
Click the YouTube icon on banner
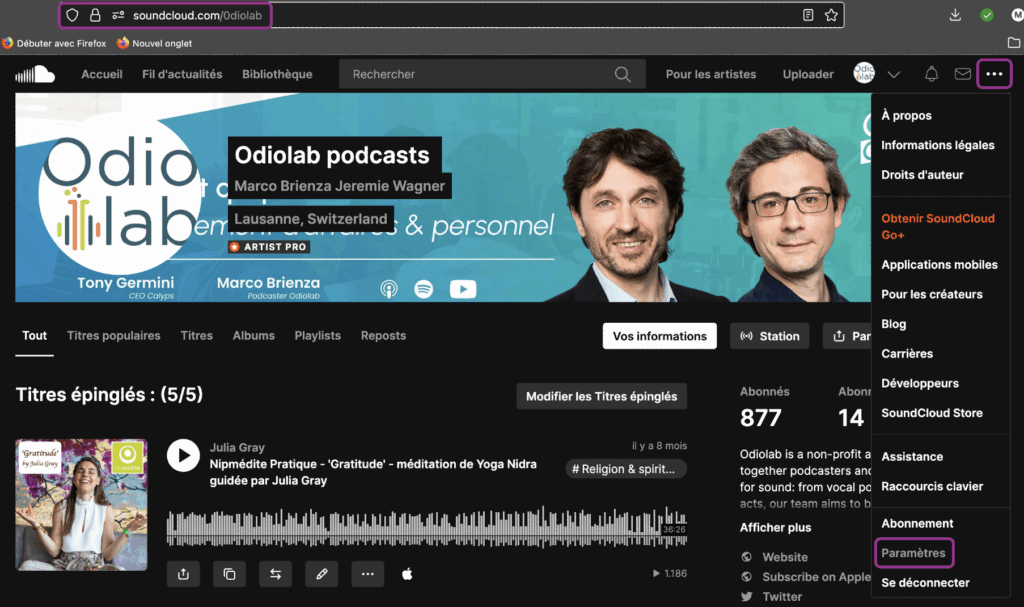[463, 289]
